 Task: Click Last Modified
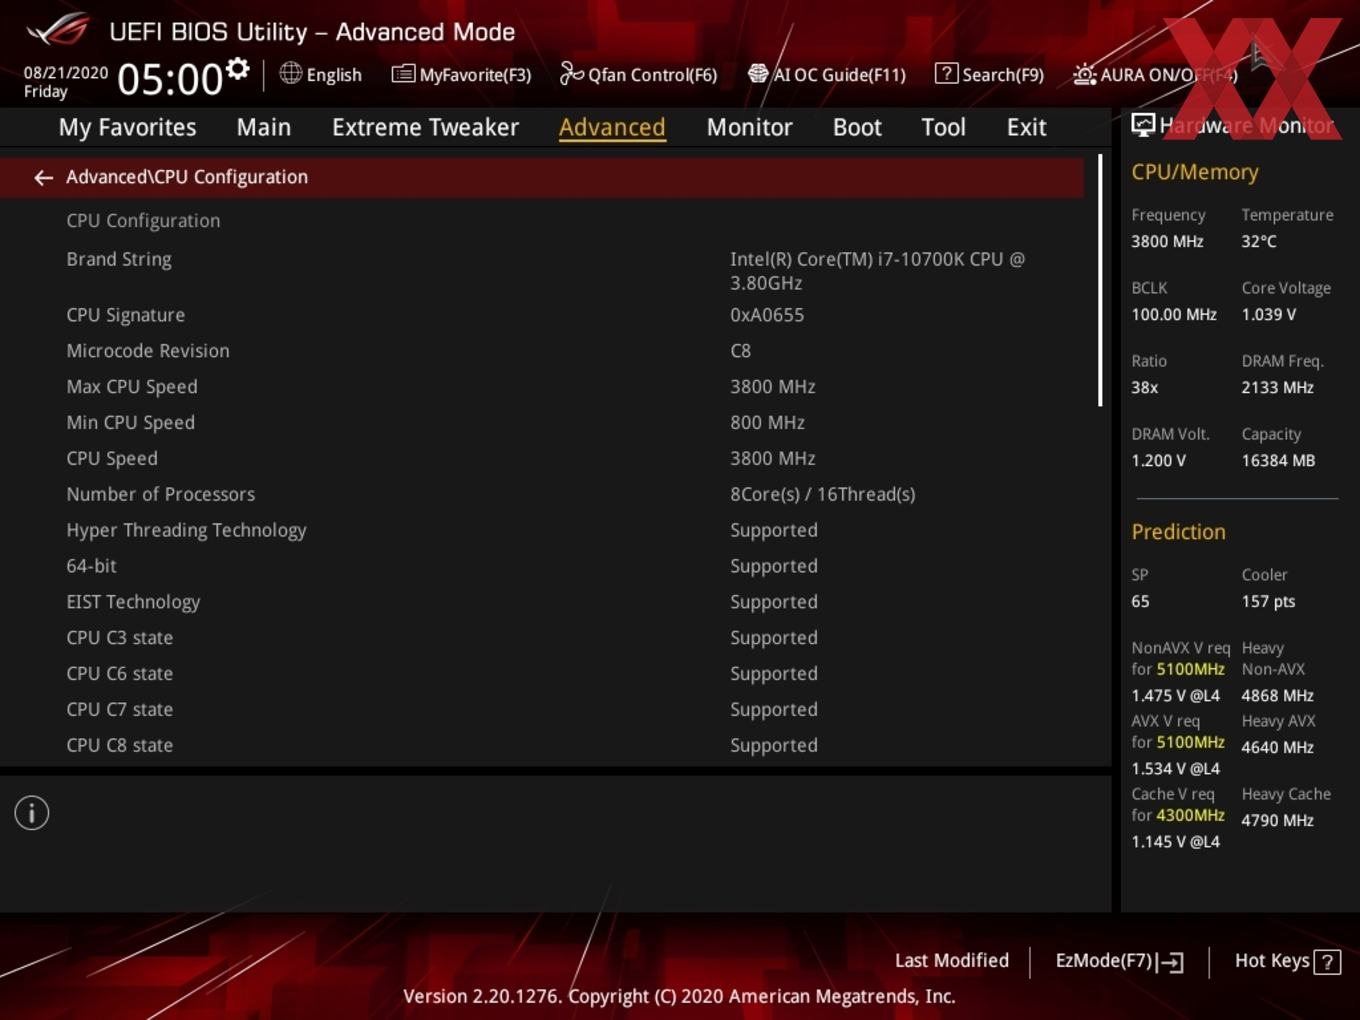[x=952, y=960]
